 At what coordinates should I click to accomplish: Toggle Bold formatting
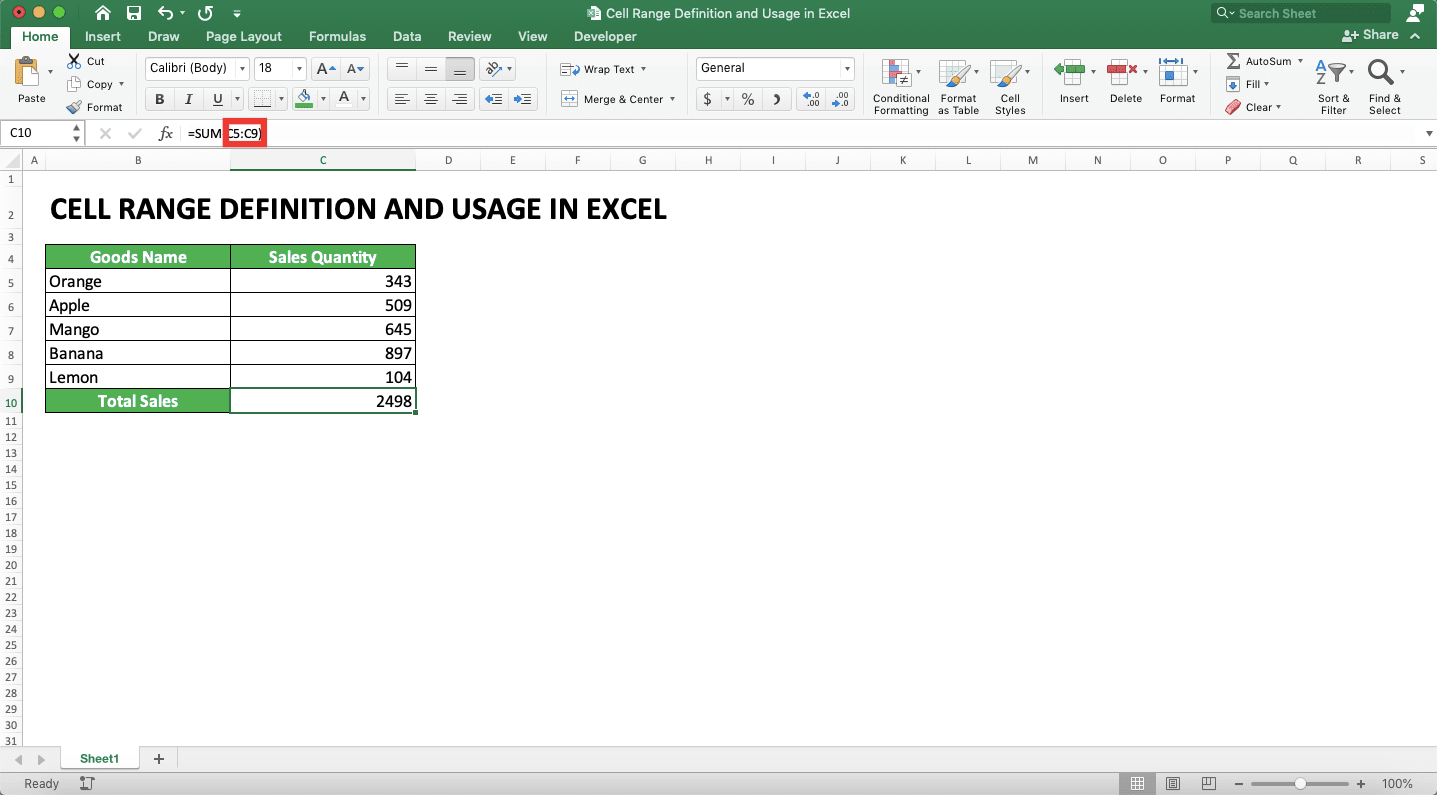[x=159, y=99]
